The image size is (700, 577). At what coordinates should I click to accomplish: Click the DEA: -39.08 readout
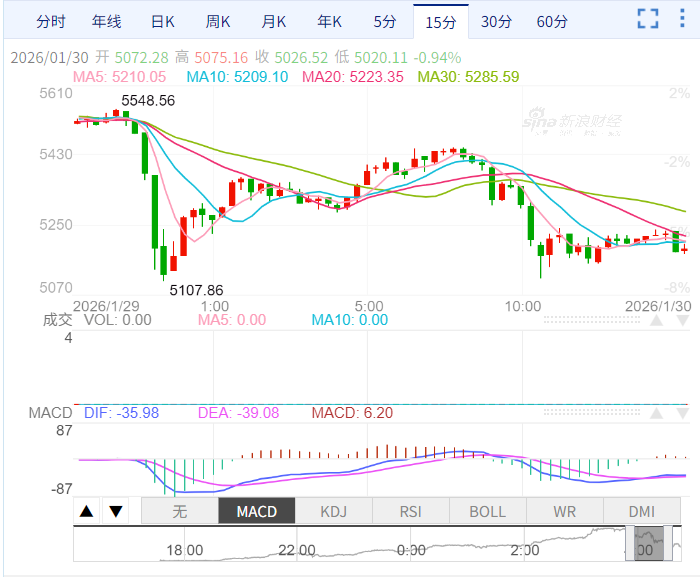point(238,413)
